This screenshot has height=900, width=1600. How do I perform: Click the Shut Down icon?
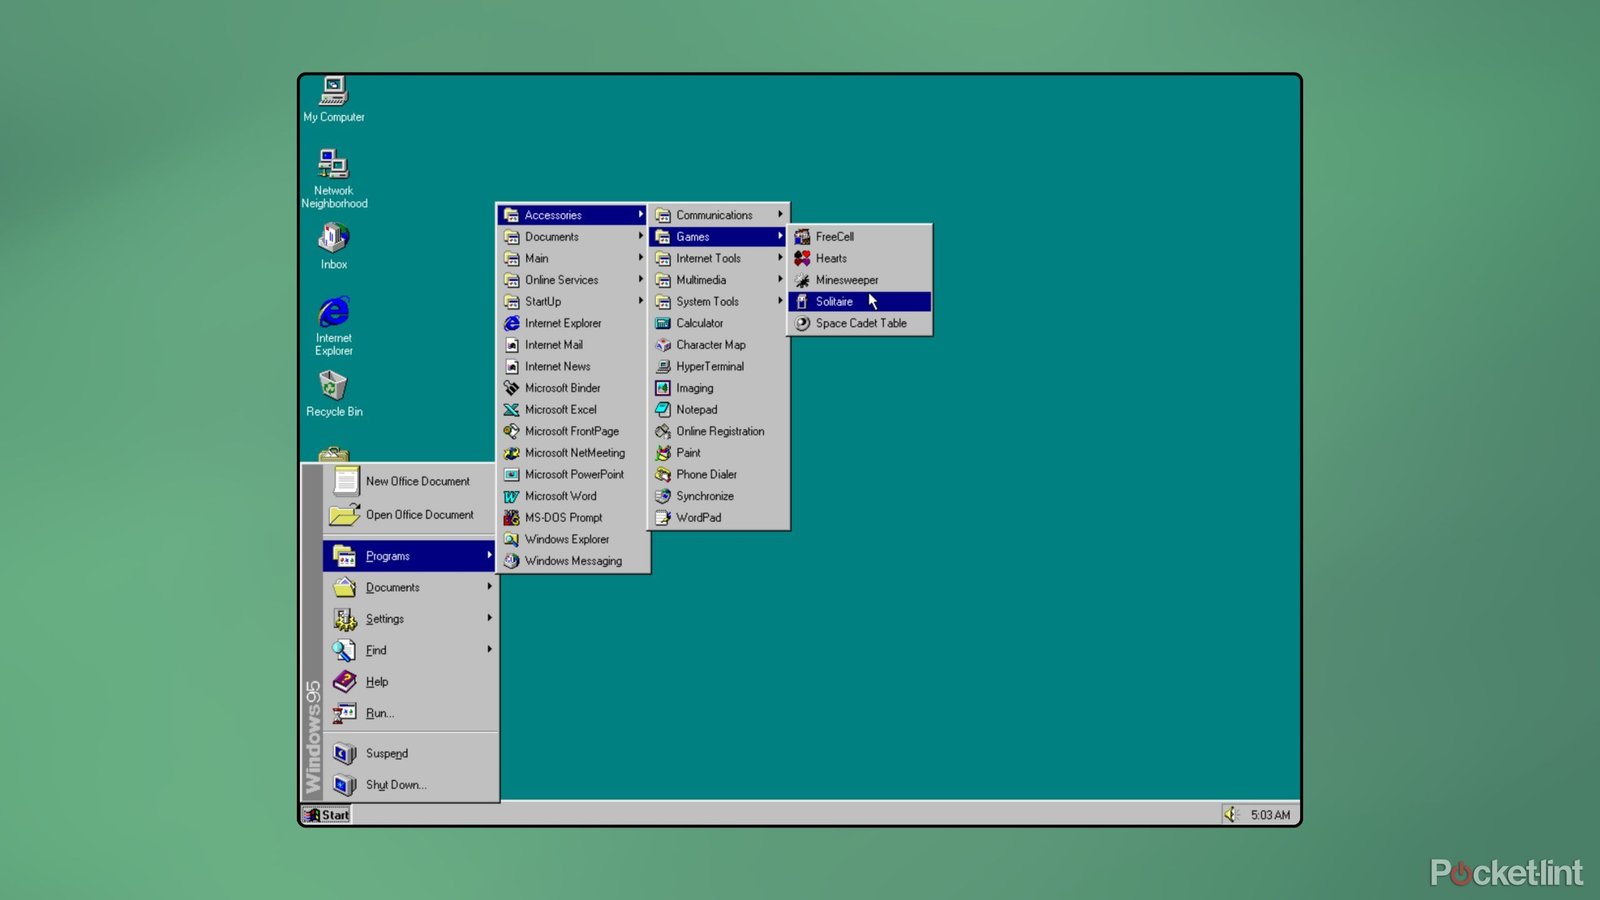click(x=344, y=785)
